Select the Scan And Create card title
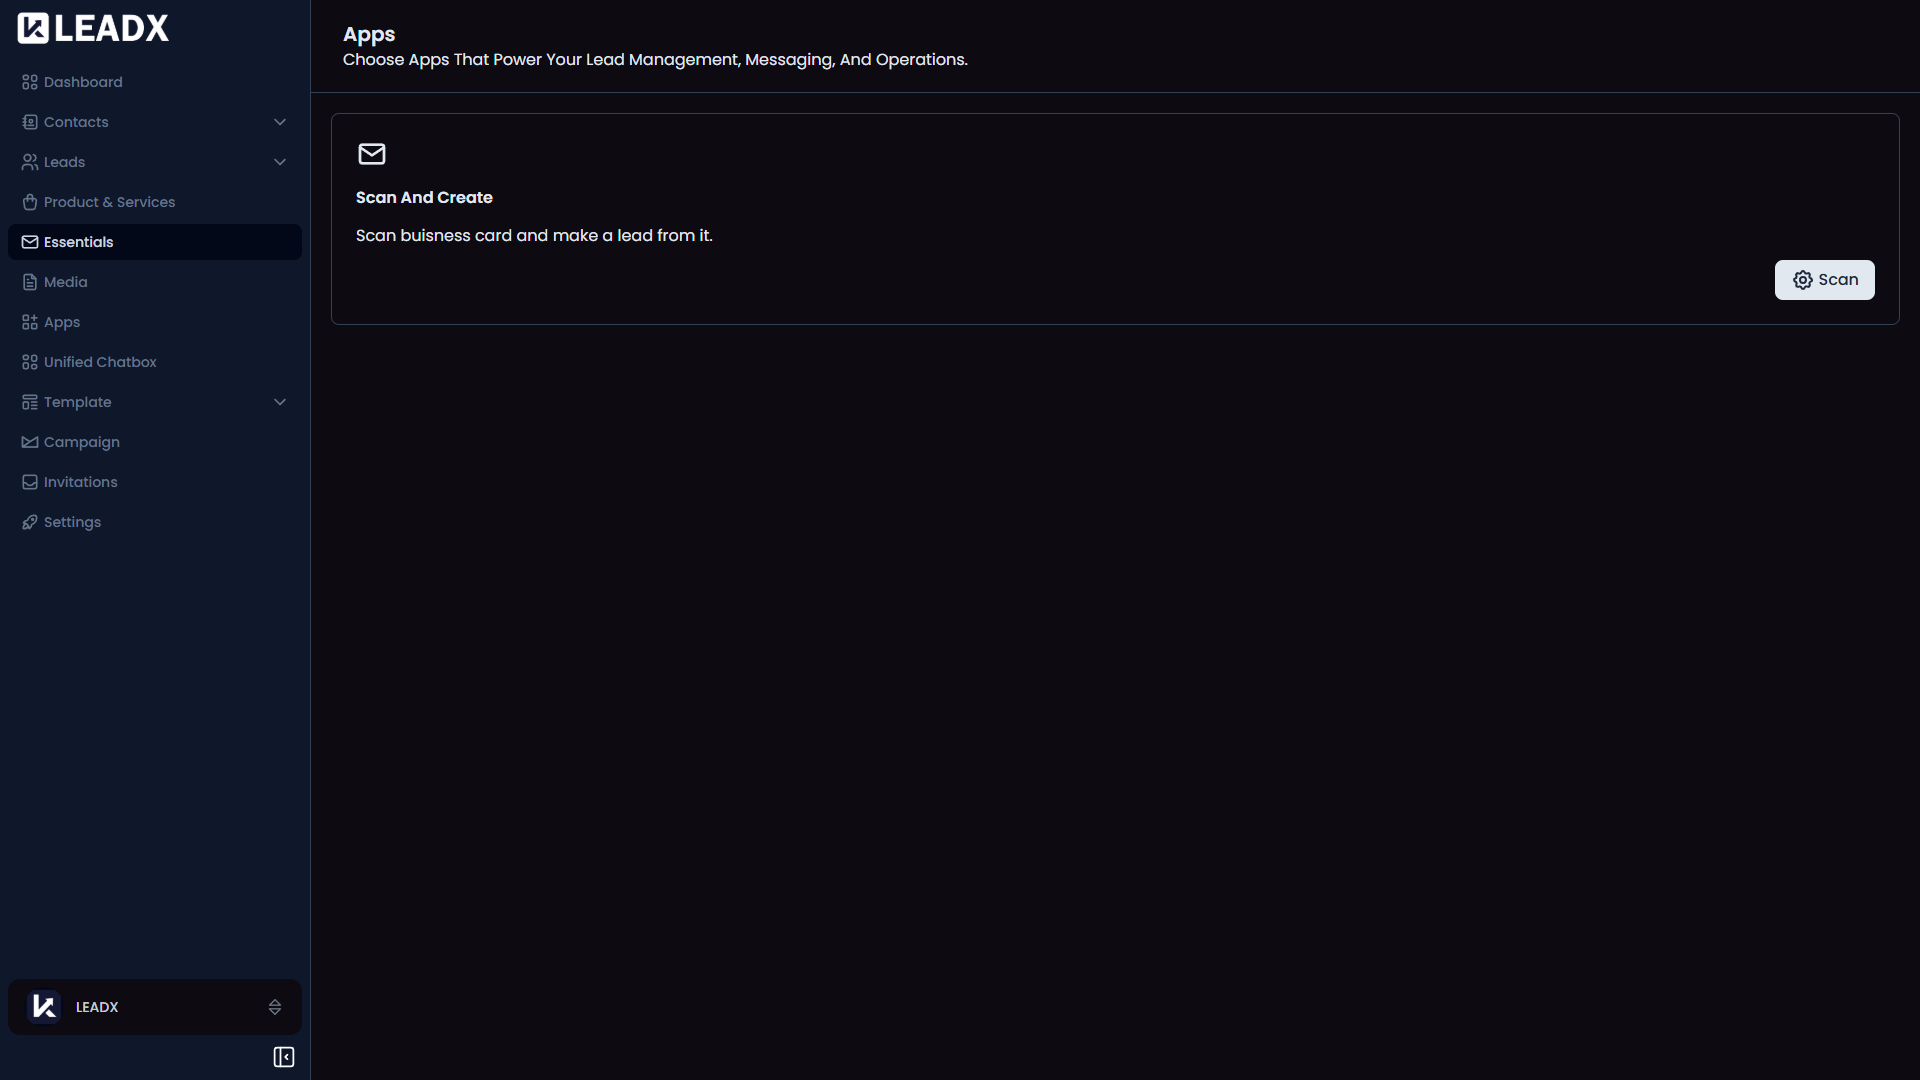This screenshot has height=1080, width=1920. [x=424, y=198]
